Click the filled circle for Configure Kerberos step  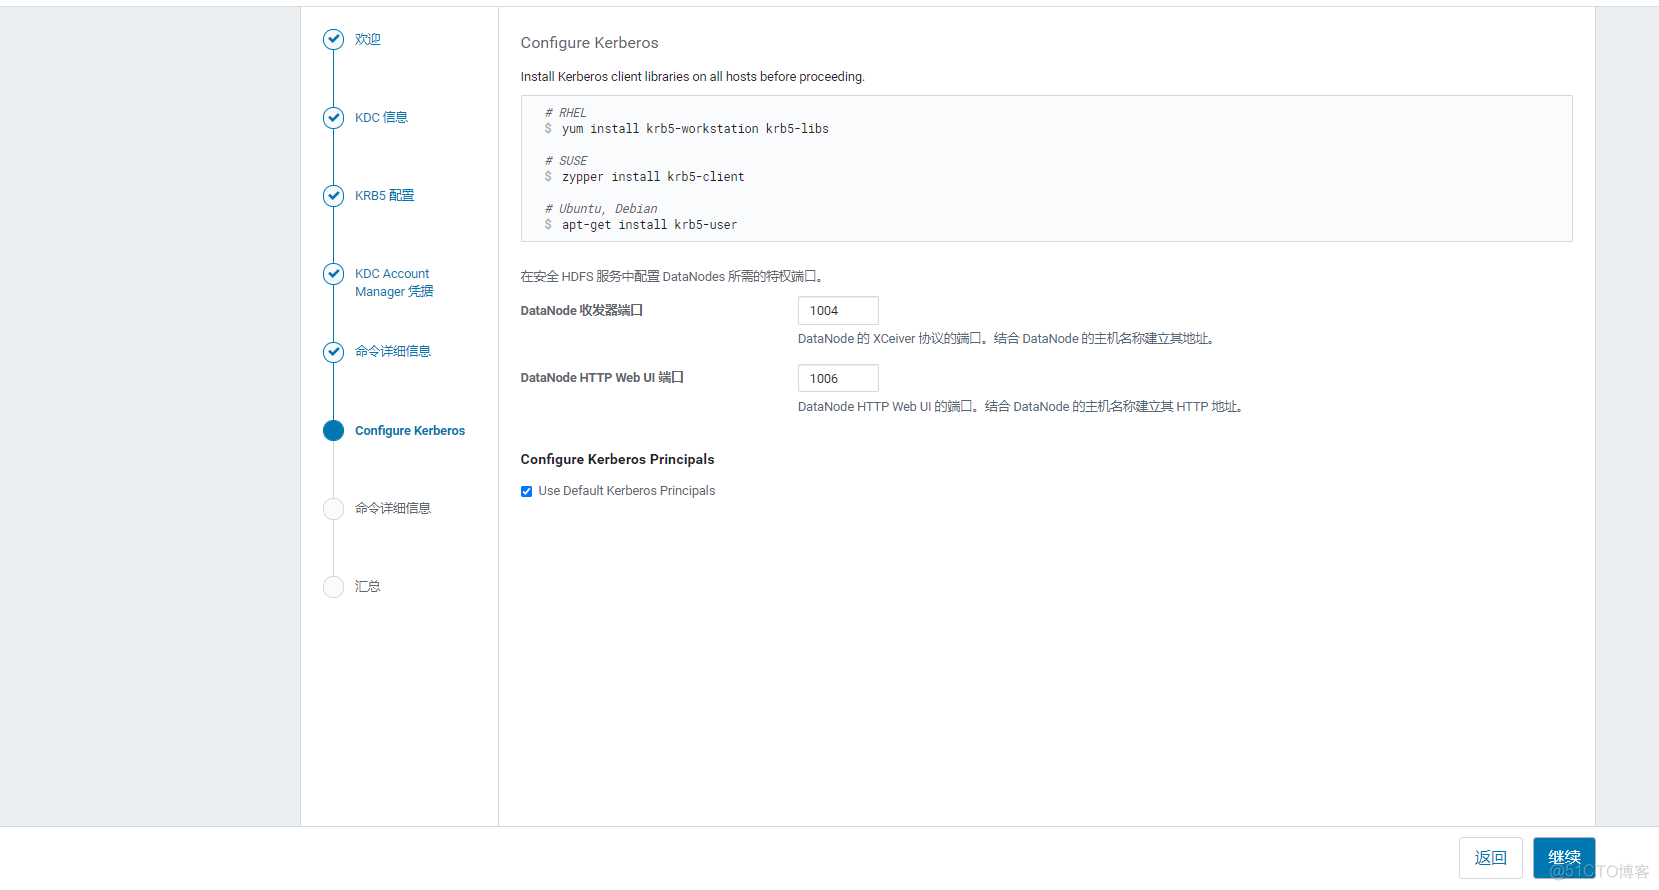tap(333, 430)
